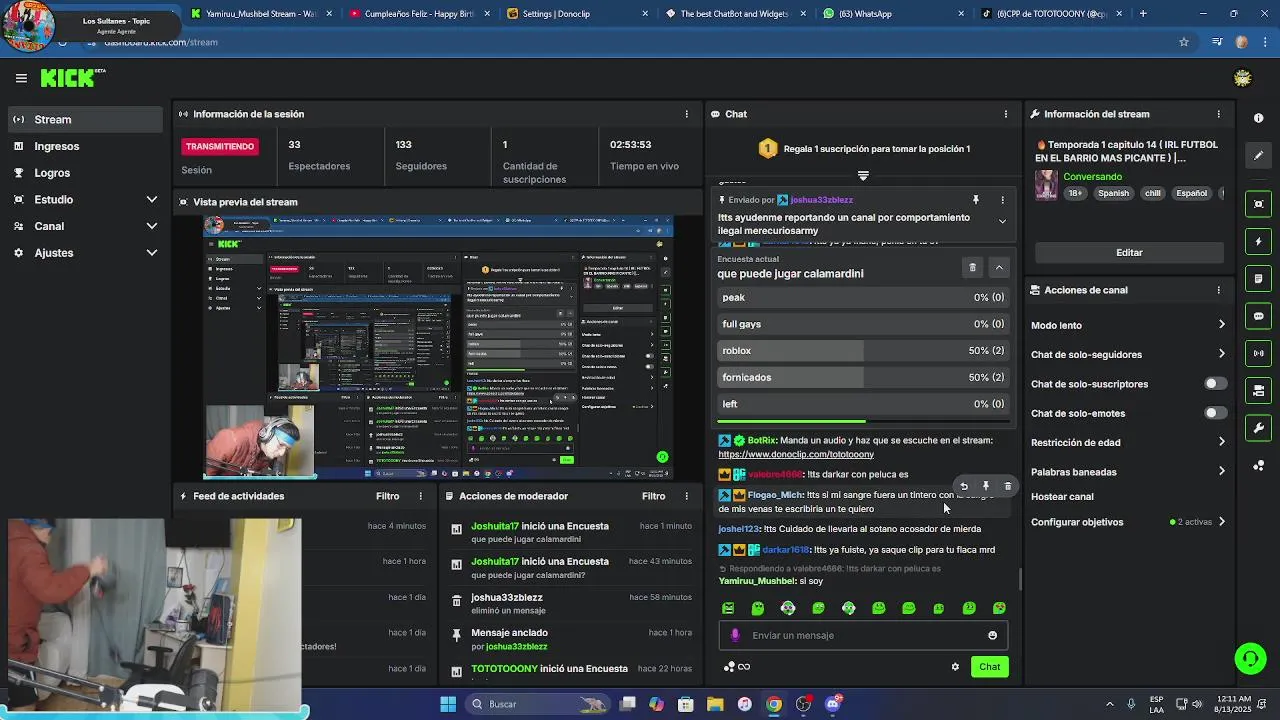Click Filtro in Feed de actividades
Image resolution: width=1280 pixels, height=720 pixels.
pos(387,496)
